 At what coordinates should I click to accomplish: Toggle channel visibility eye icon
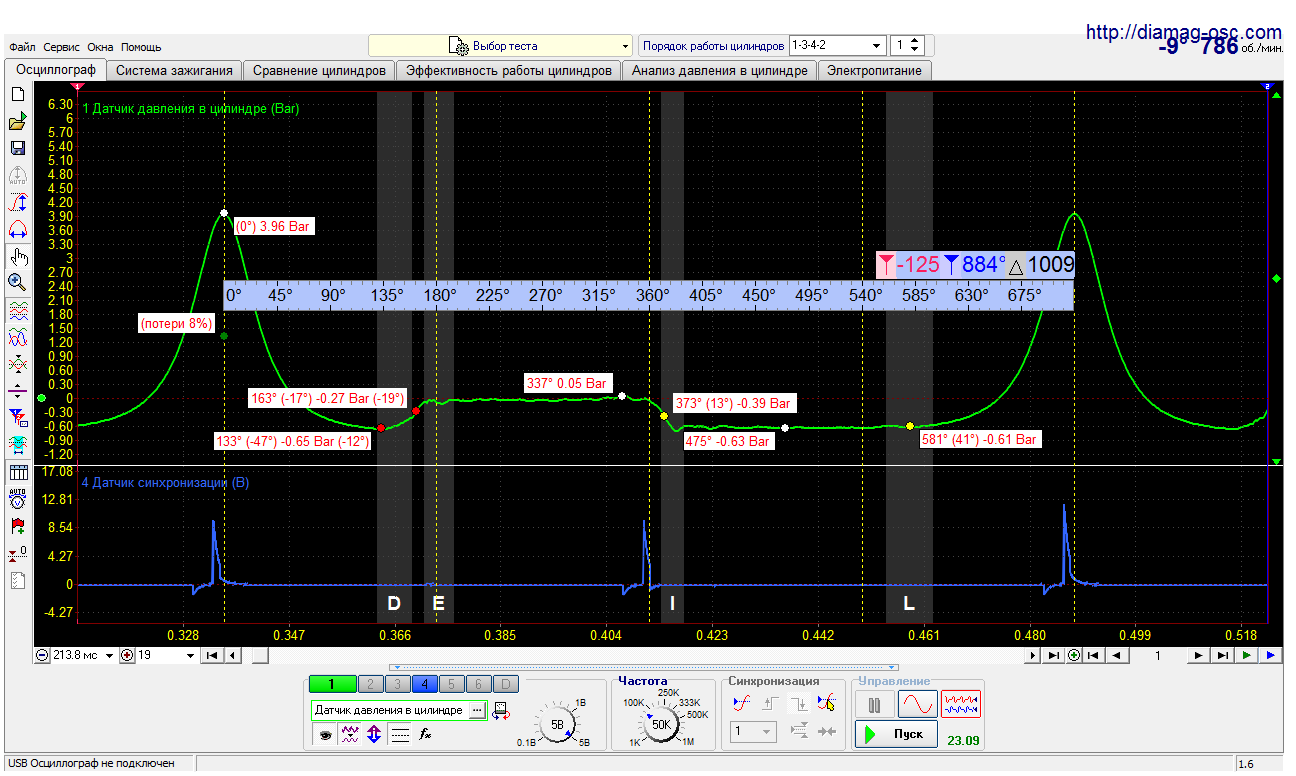click(x=325, y=734)
